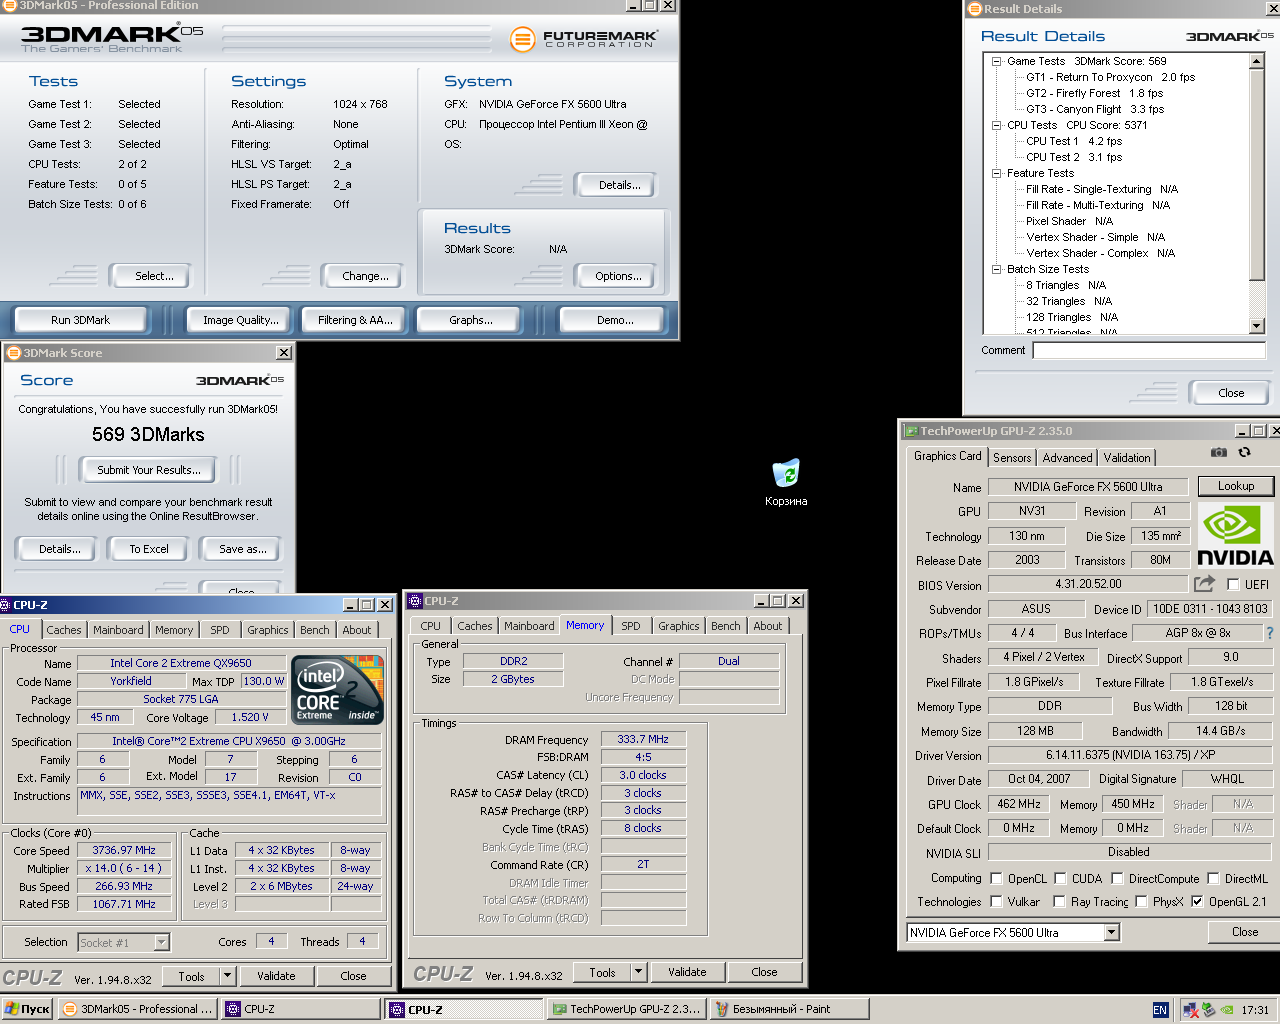This screenshot has width=1280, height=1024.
Task: Collapse the CPU Tests tree node
Action: click(x=996, y=125)
